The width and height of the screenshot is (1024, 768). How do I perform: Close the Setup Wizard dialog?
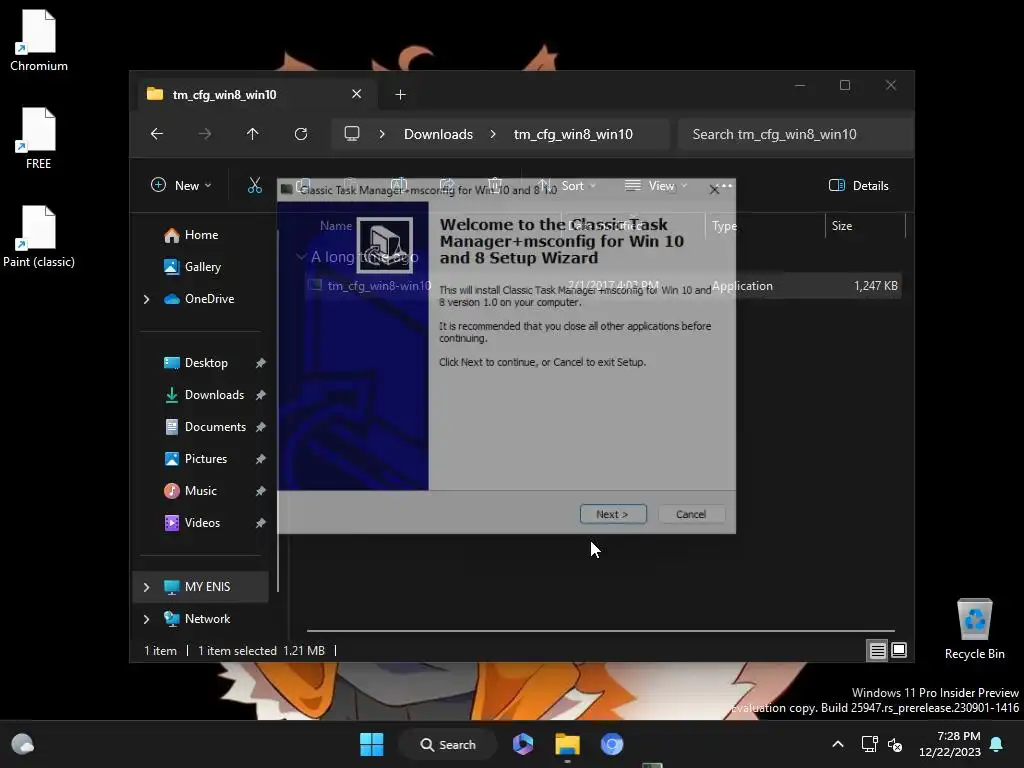(x=714, y=190)
